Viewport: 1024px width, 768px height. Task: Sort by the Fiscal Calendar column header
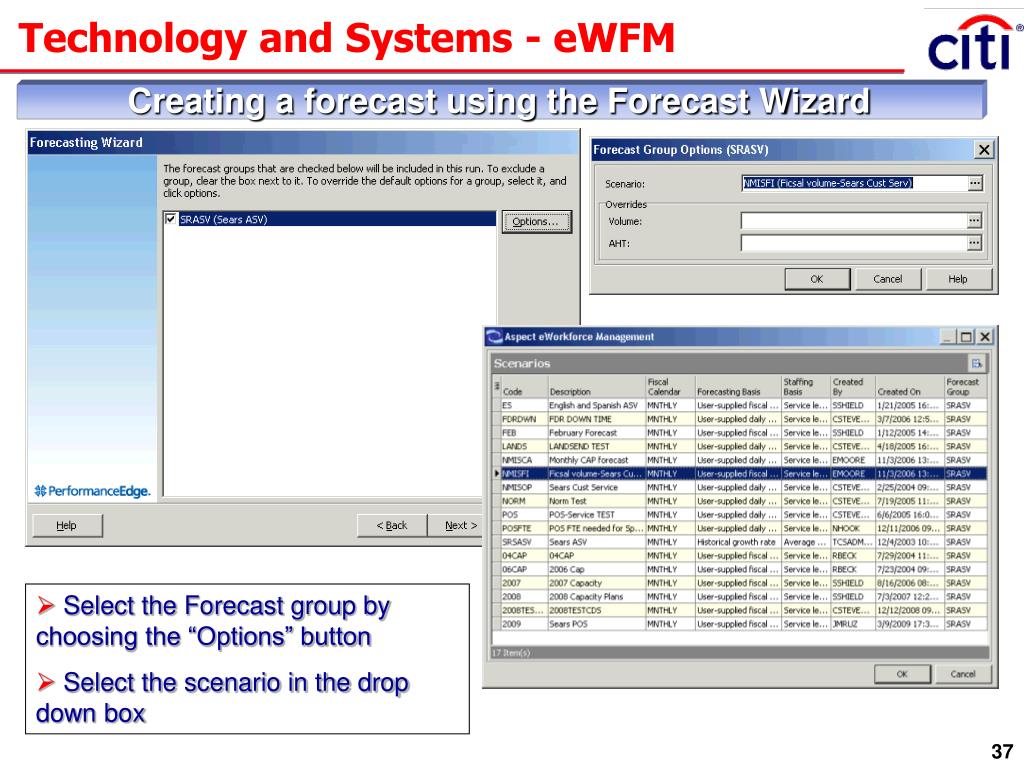tap(671, 387)
